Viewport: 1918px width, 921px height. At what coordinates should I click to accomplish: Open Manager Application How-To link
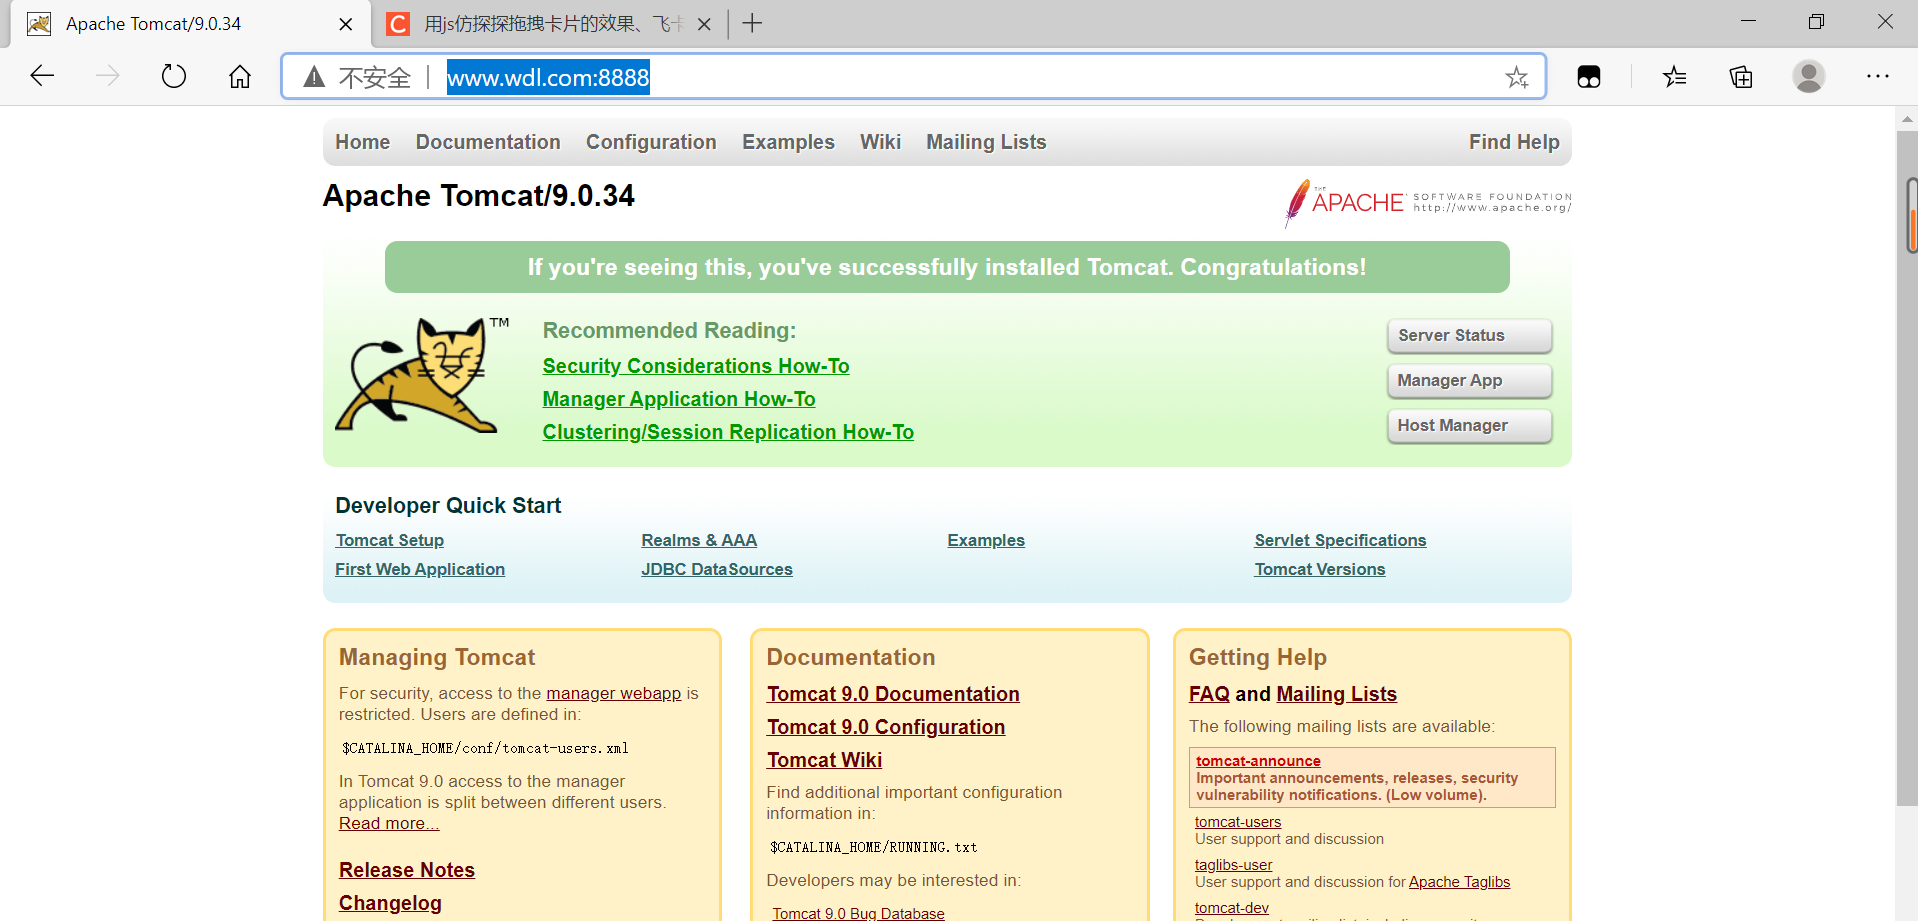coord(679,399)
